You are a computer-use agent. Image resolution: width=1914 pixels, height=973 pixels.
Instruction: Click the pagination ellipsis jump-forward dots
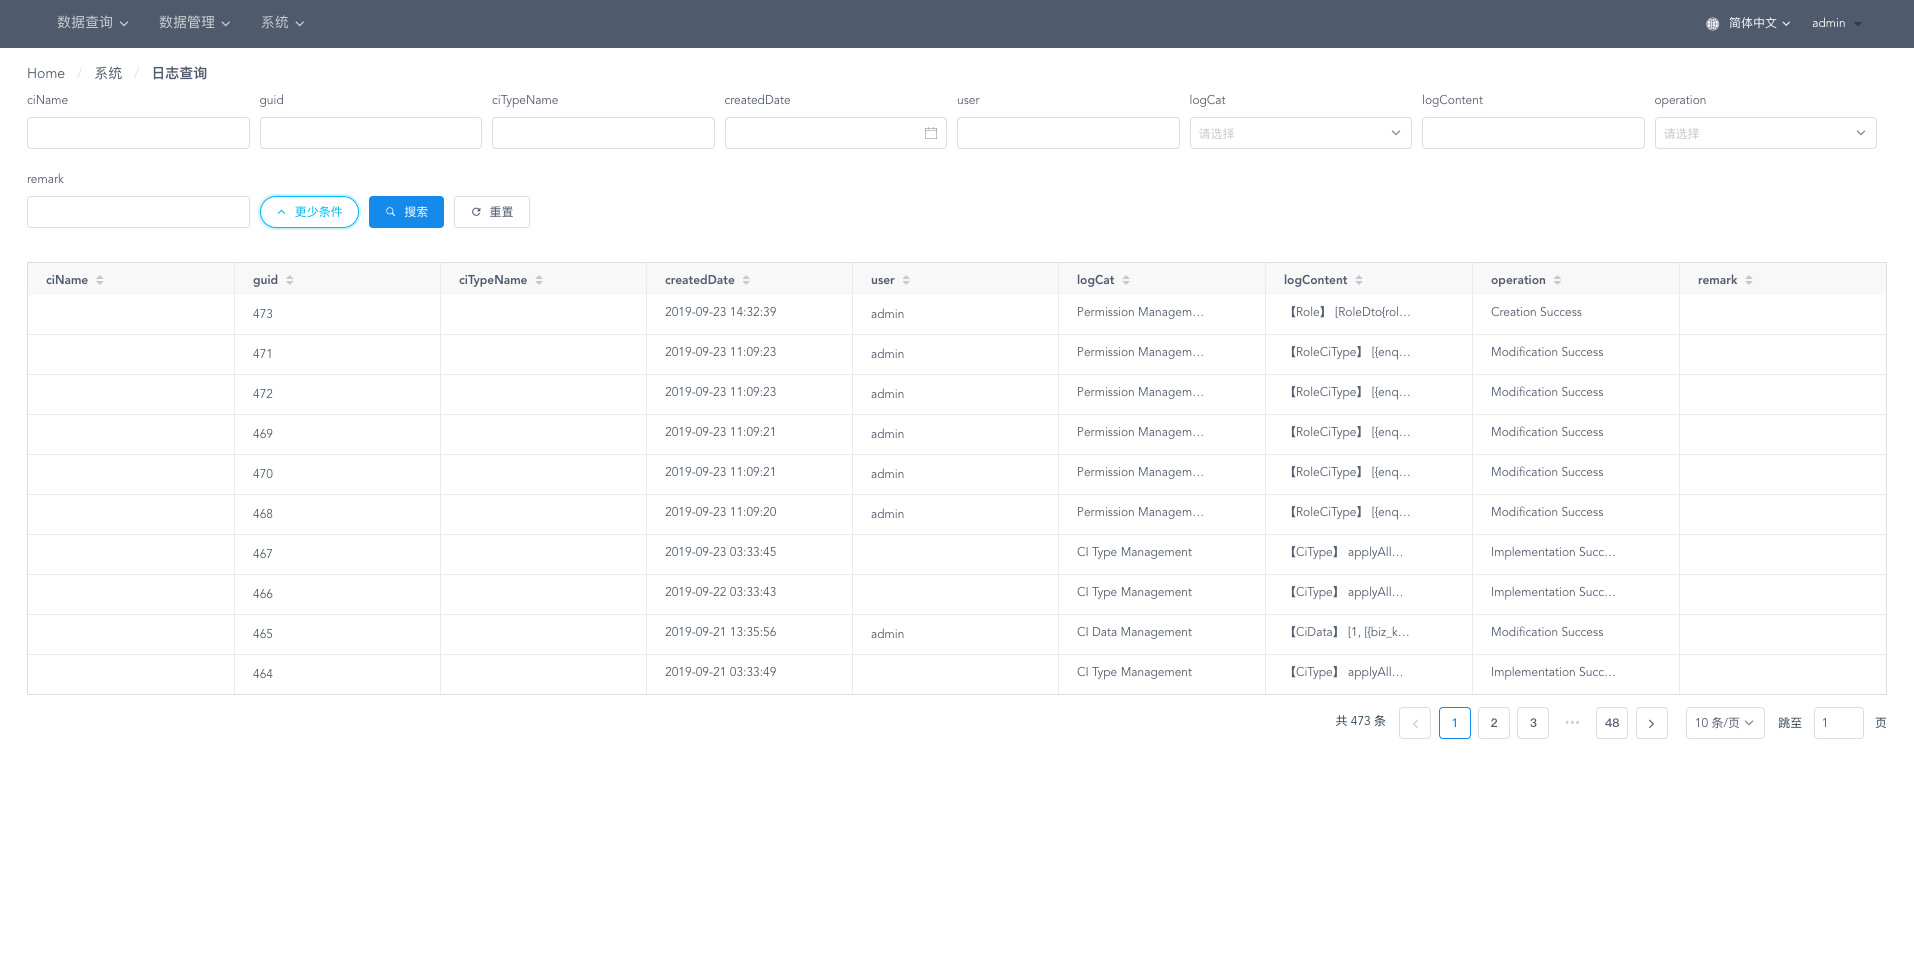(x=1572, y=723)
